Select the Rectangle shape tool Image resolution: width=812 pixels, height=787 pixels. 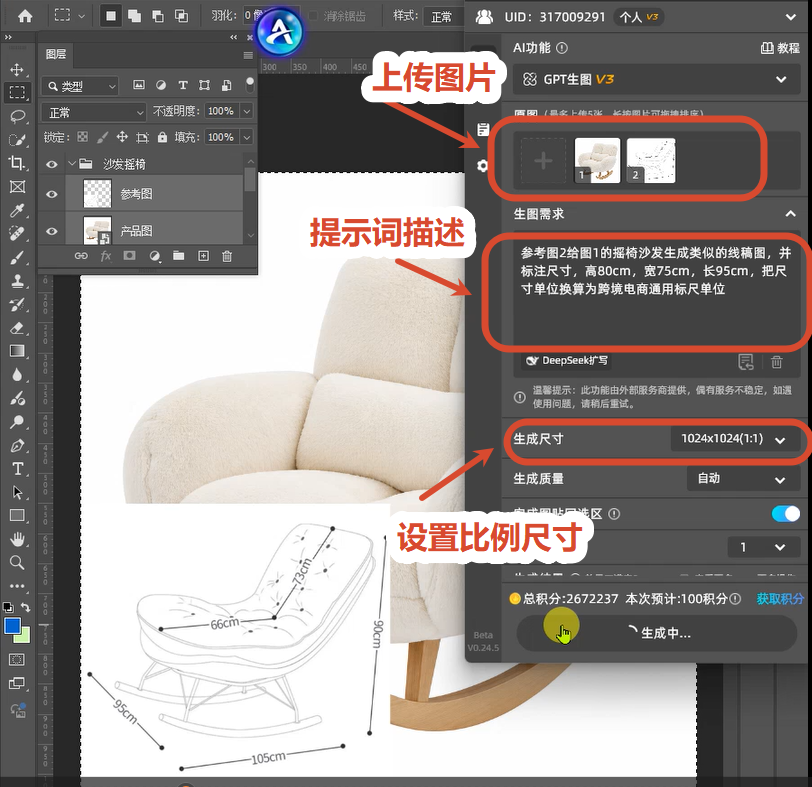(17, 516)
